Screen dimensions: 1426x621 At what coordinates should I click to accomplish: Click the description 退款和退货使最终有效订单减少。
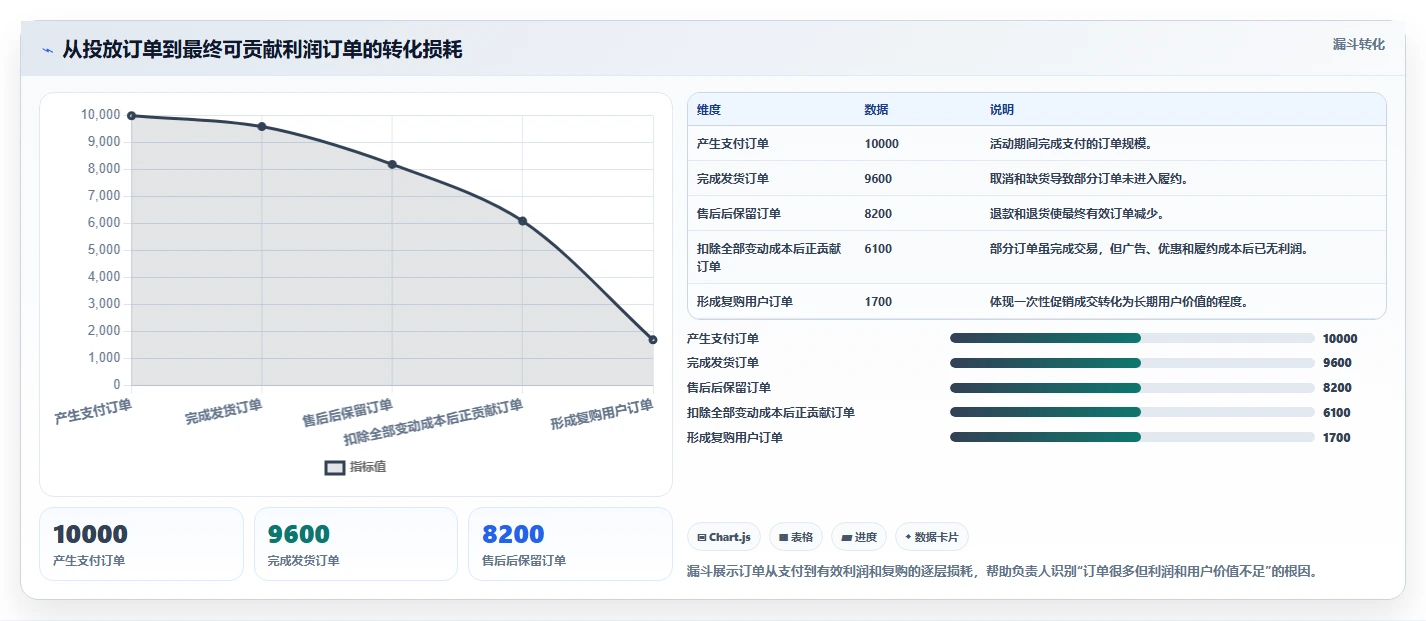click(x=1077, y=214)
